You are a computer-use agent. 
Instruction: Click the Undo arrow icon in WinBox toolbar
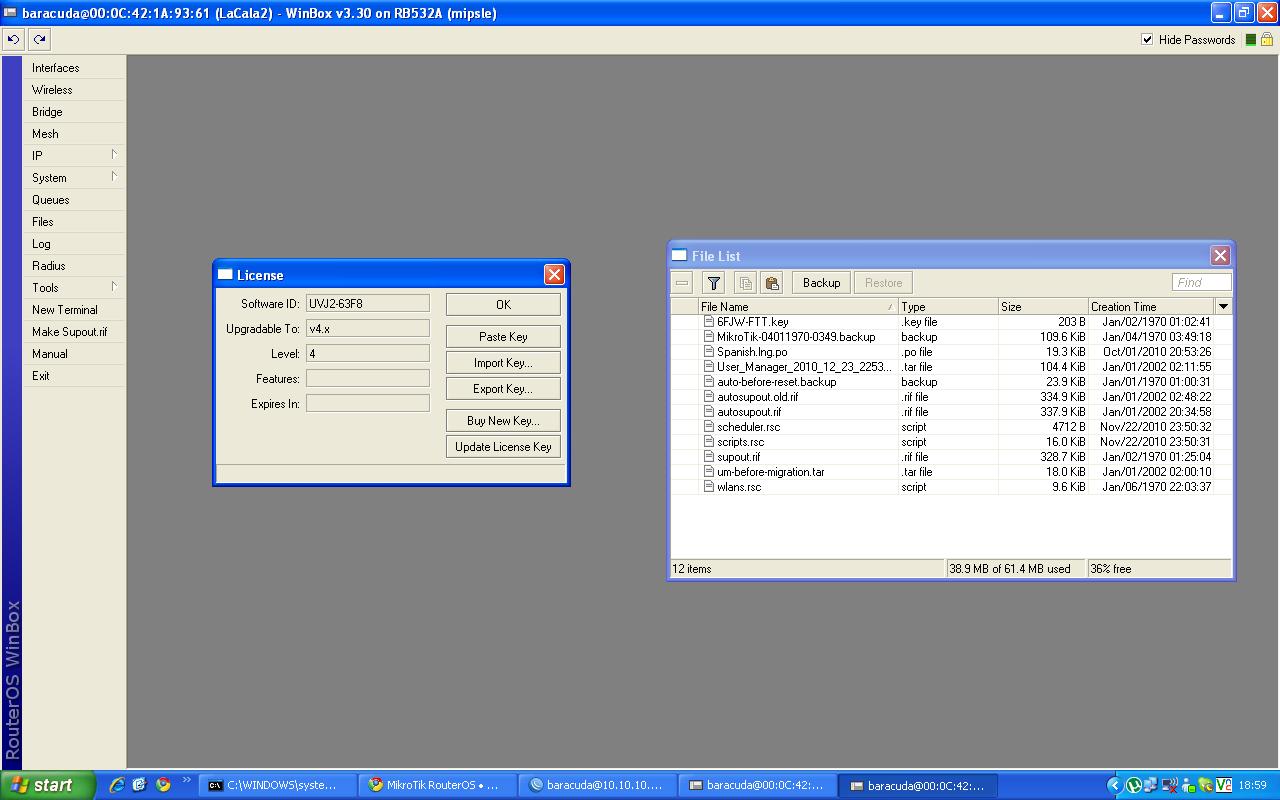[x=13, y=40]
